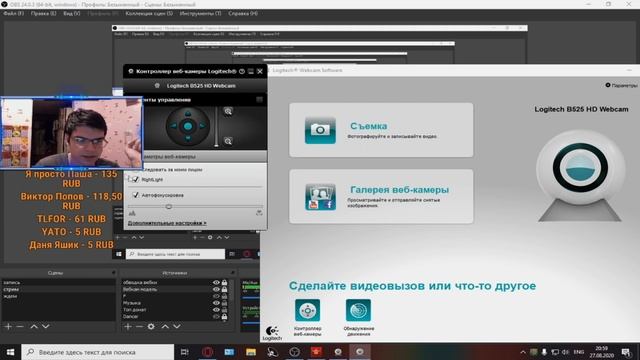Click the camera icon on Съемка tile
The height and width of the screenshot is (360, 640).
pos(320,130)
